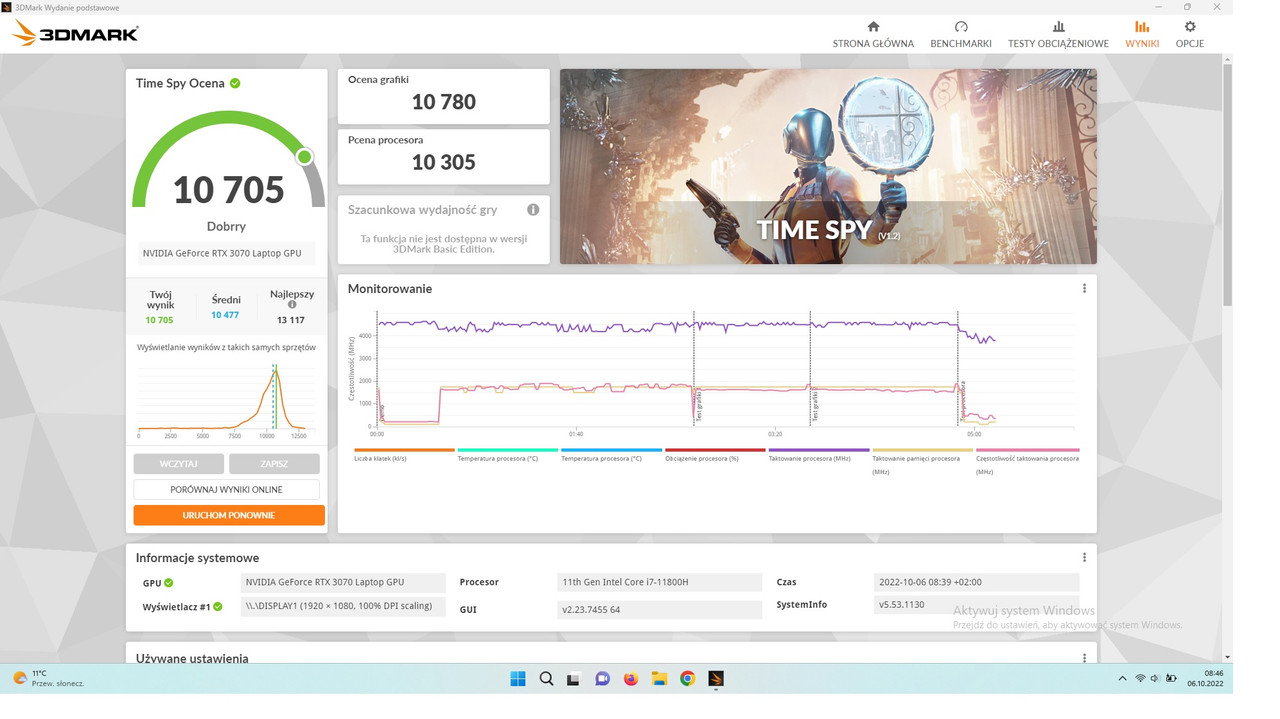Click the Dobry rating label
Image resolution: width=1280 pixels, height=719 pixels.
[226, 226]
